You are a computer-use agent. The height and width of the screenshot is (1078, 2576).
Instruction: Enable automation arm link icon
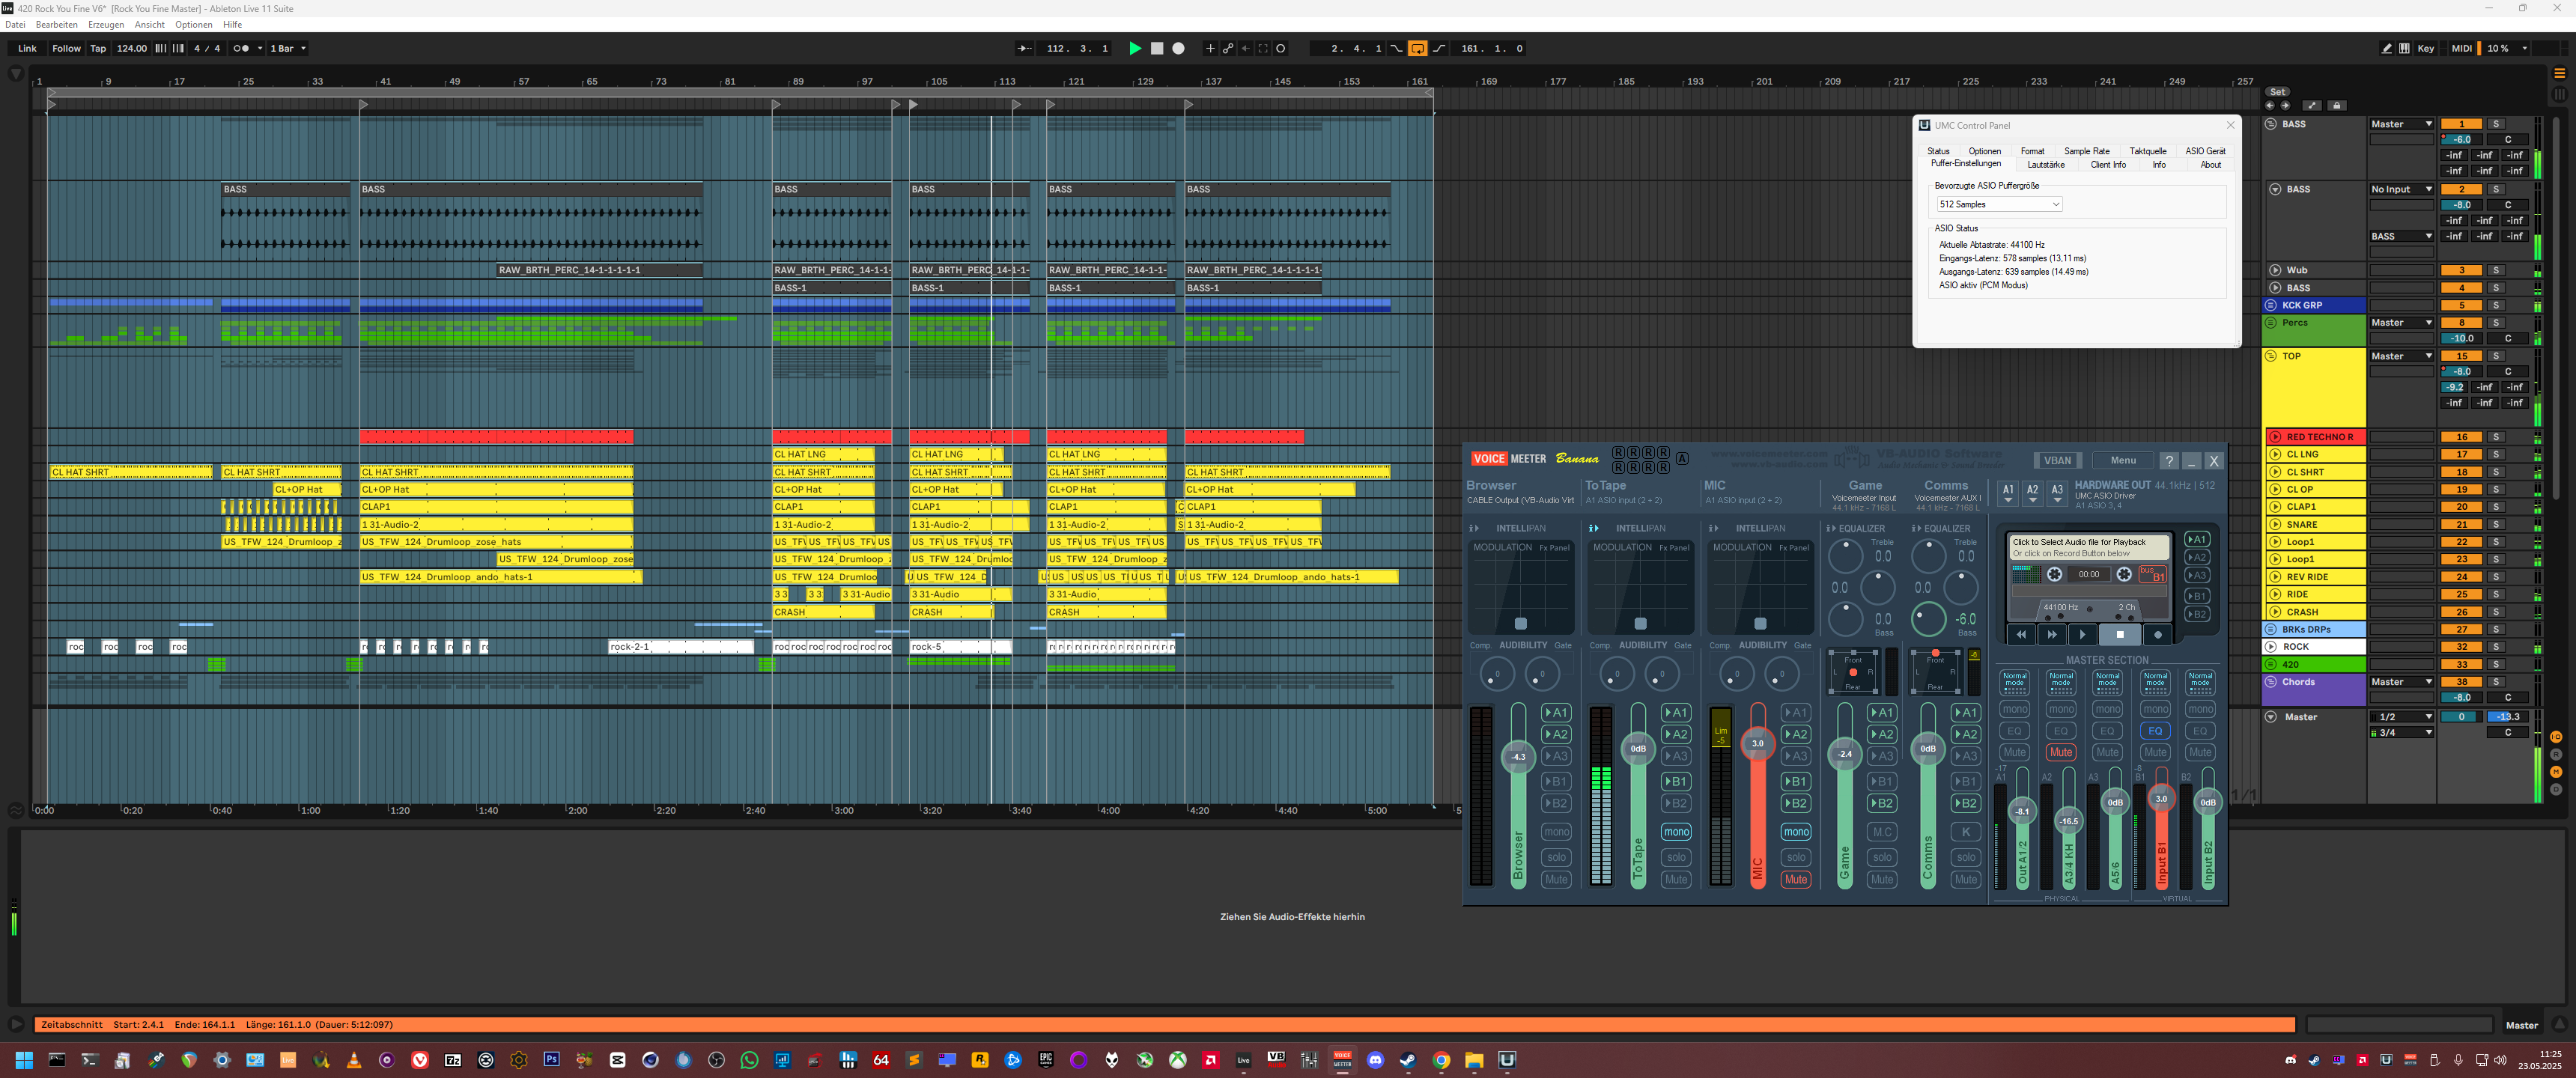coord(1228,48)
